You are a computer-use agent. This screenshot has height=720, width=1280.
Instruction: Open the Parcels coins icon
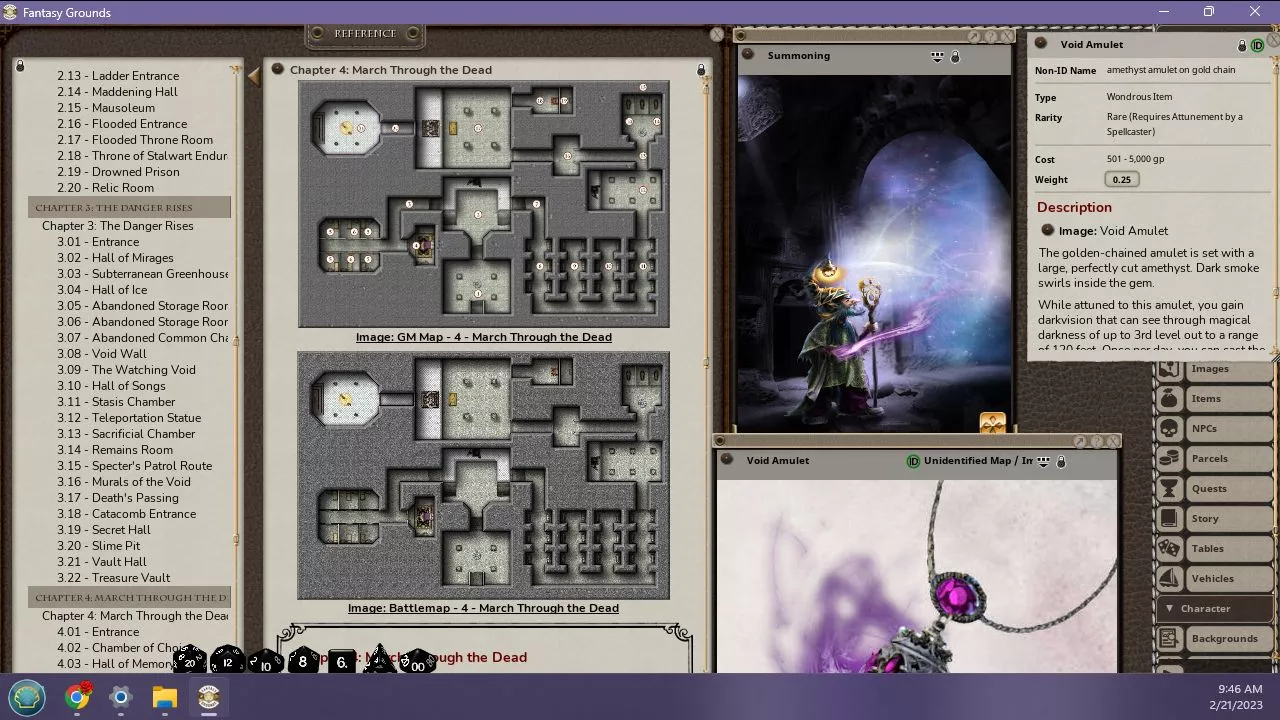tap(1168, 458)
